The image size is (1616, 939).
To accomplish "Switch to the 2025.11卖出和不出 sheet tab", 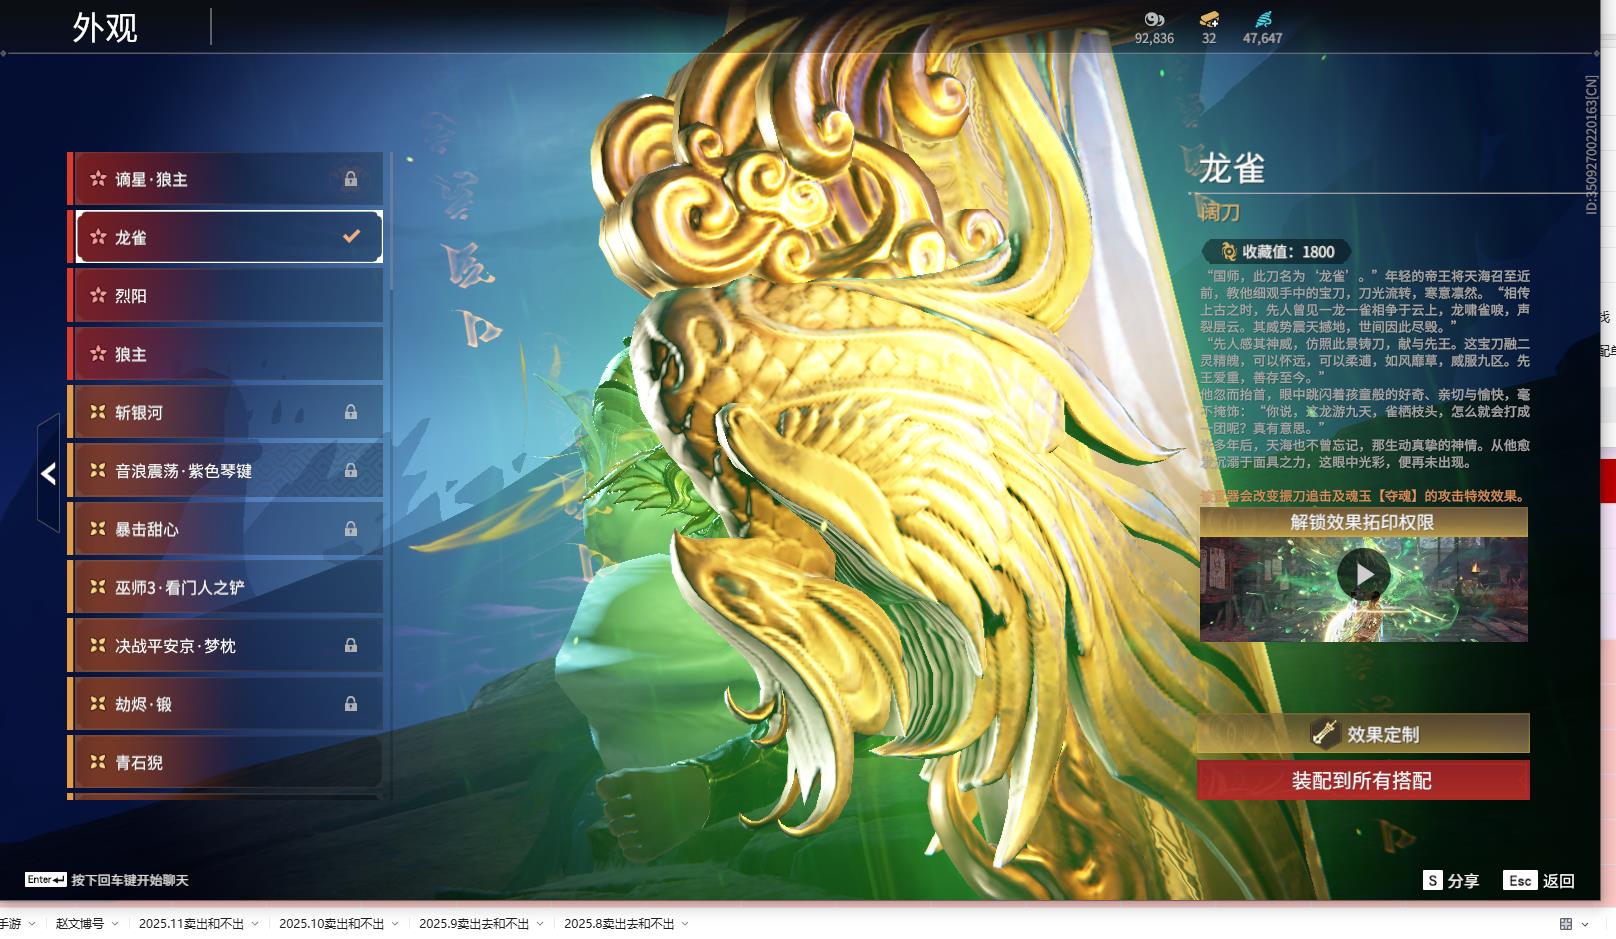I will (x=191, y=924).
